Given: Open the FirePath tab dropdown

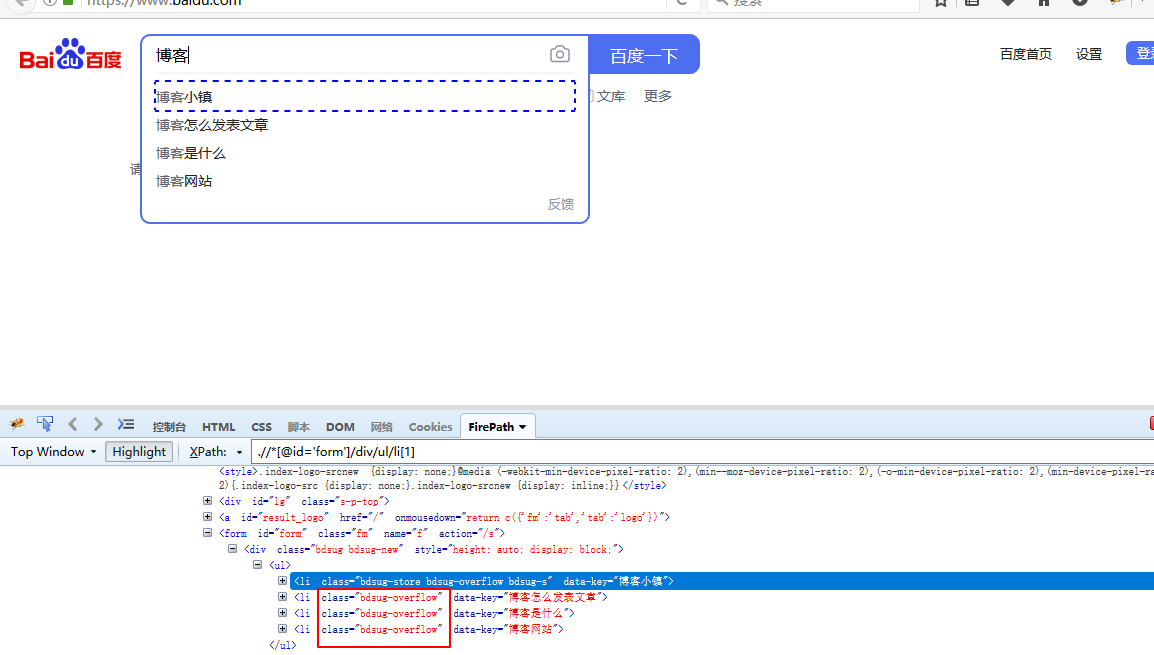Looking at the screenshot, I should pos(523,427).
